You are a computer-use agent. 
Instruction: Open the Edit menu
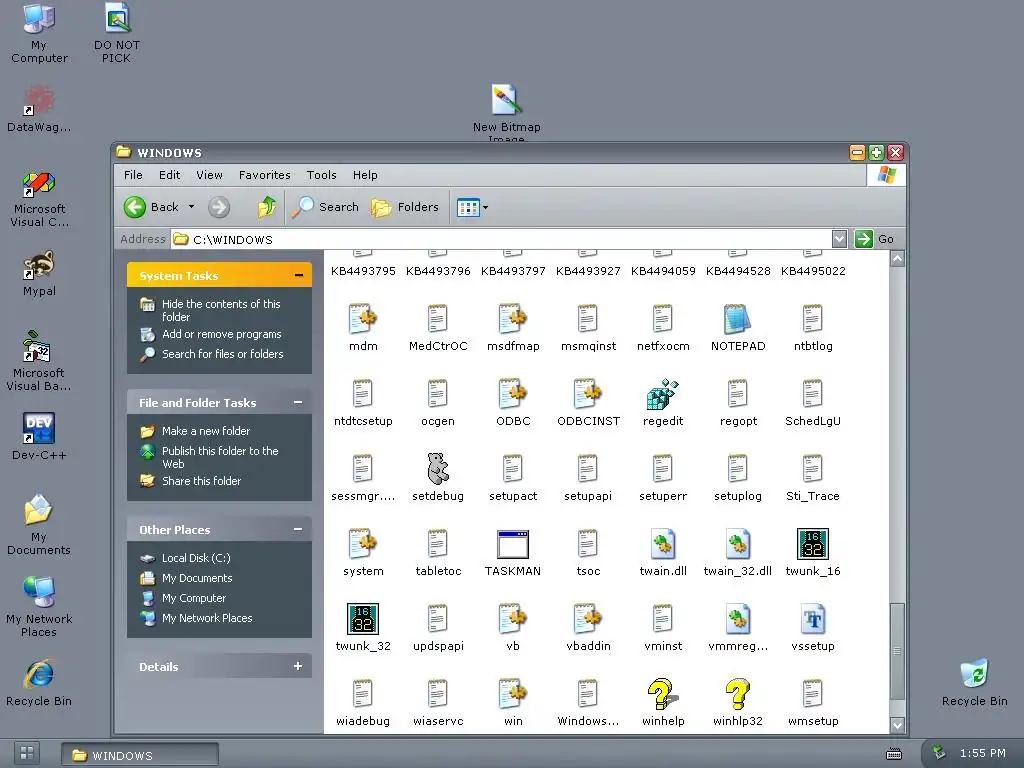[169, 175]
